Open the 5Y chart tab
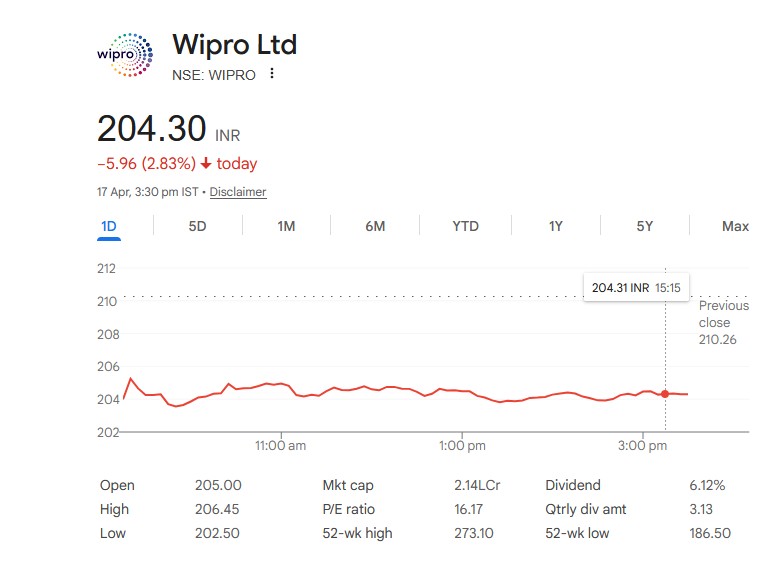 coord(645,226)
